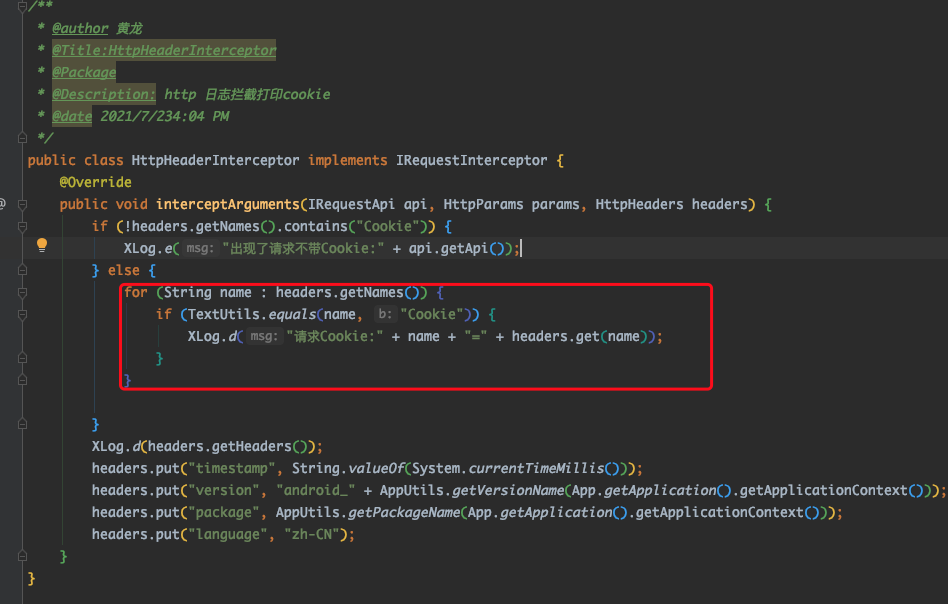Open the @author 黄龙 link
Screen dimensions: 948x604
80,28
